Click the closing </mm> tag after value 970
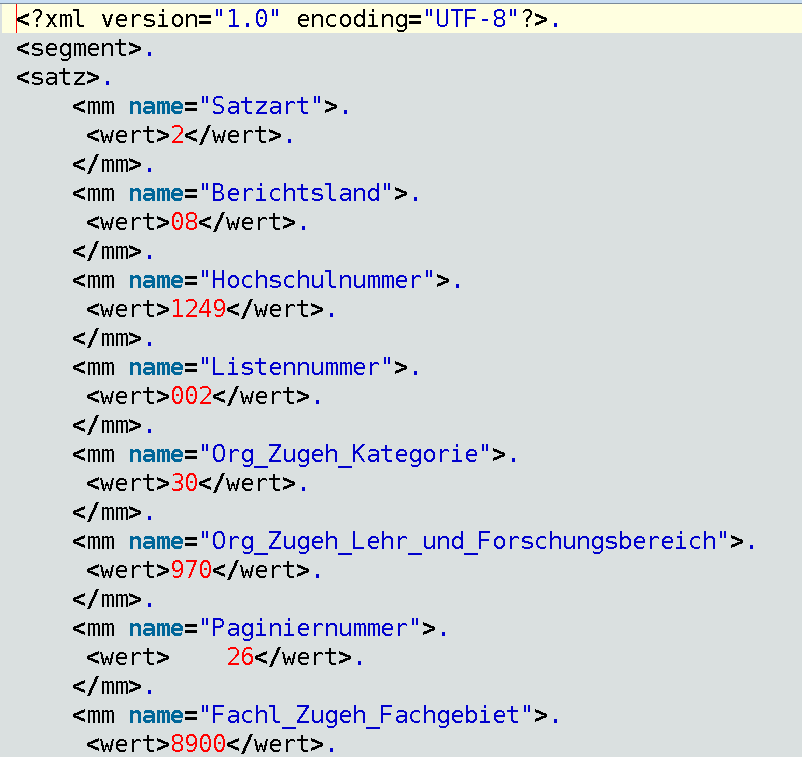This screenshot has width=802, height=757. pyautogui.click(x=107, y=599)
